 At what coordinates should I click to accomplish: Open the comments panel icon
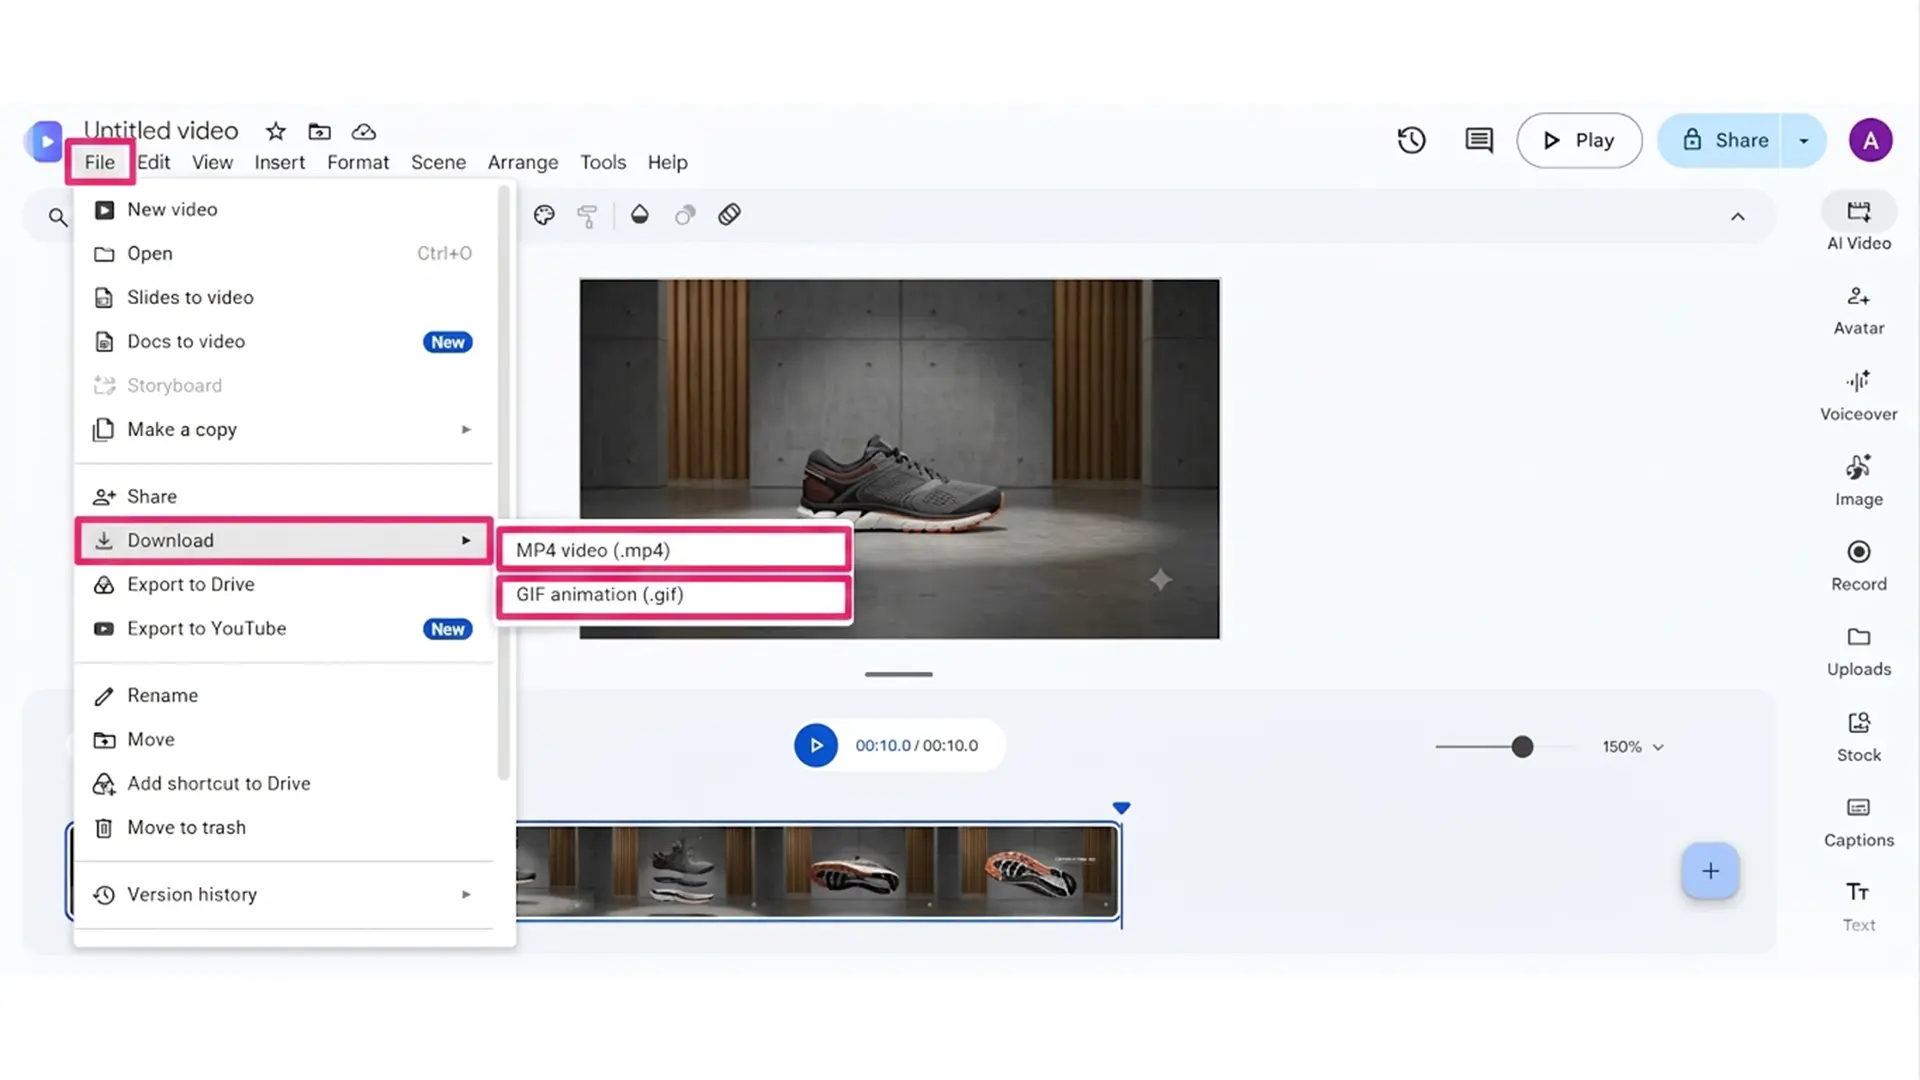pyautogui.click(x=1479, y=140)
